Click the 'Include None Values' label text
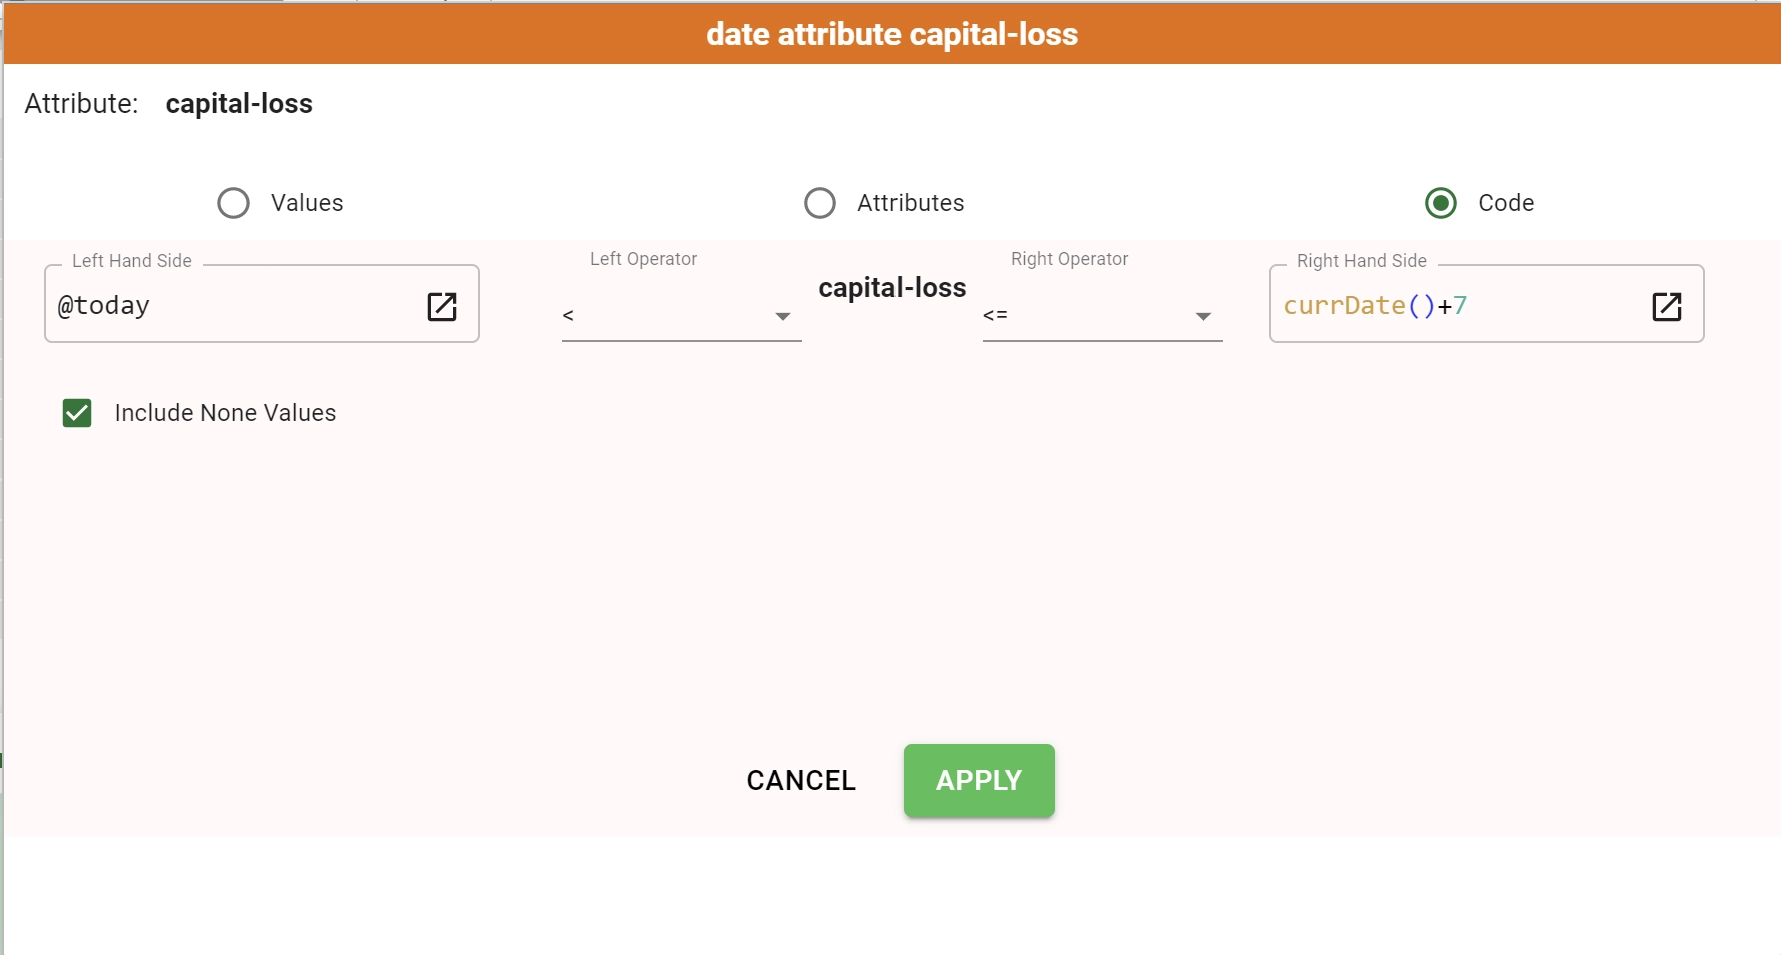Screen dimensions: 1782x956 225,413
